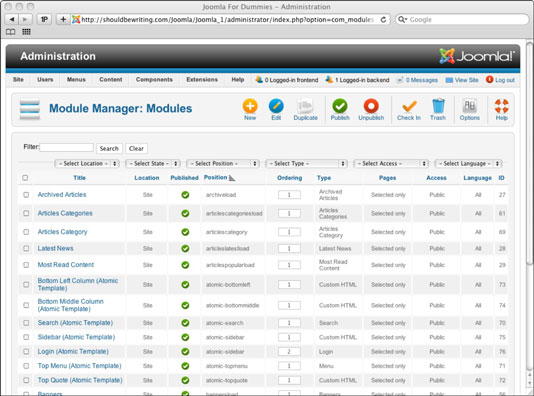
Task: Toggle published status for Search (Atomic Template)
Action: pos(185,323)
